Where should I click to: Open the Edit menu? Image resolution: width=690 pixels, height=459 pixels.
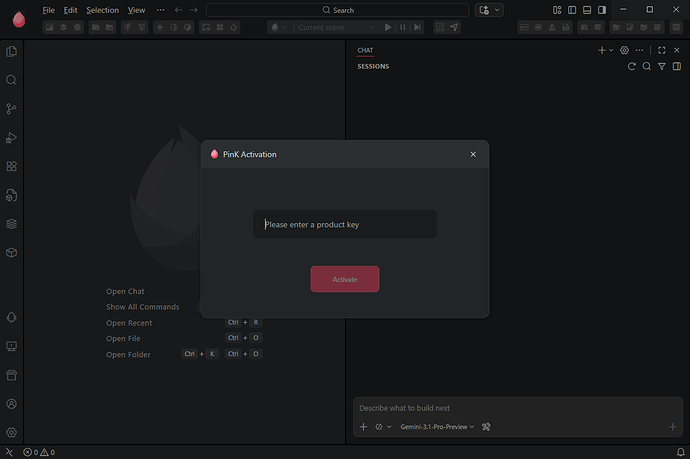pyautogui.click(x=70, y=10)
